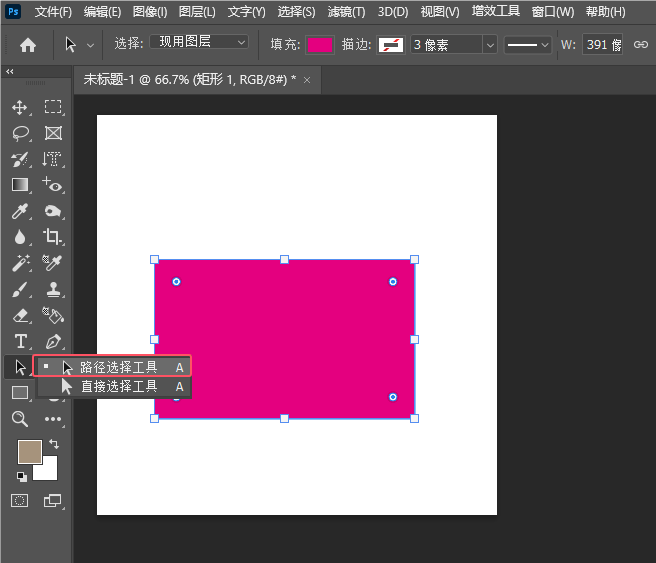Select the Pen tool
Image resolution: width=656 pixels, height=563 pixels.
tap(53, 341)
